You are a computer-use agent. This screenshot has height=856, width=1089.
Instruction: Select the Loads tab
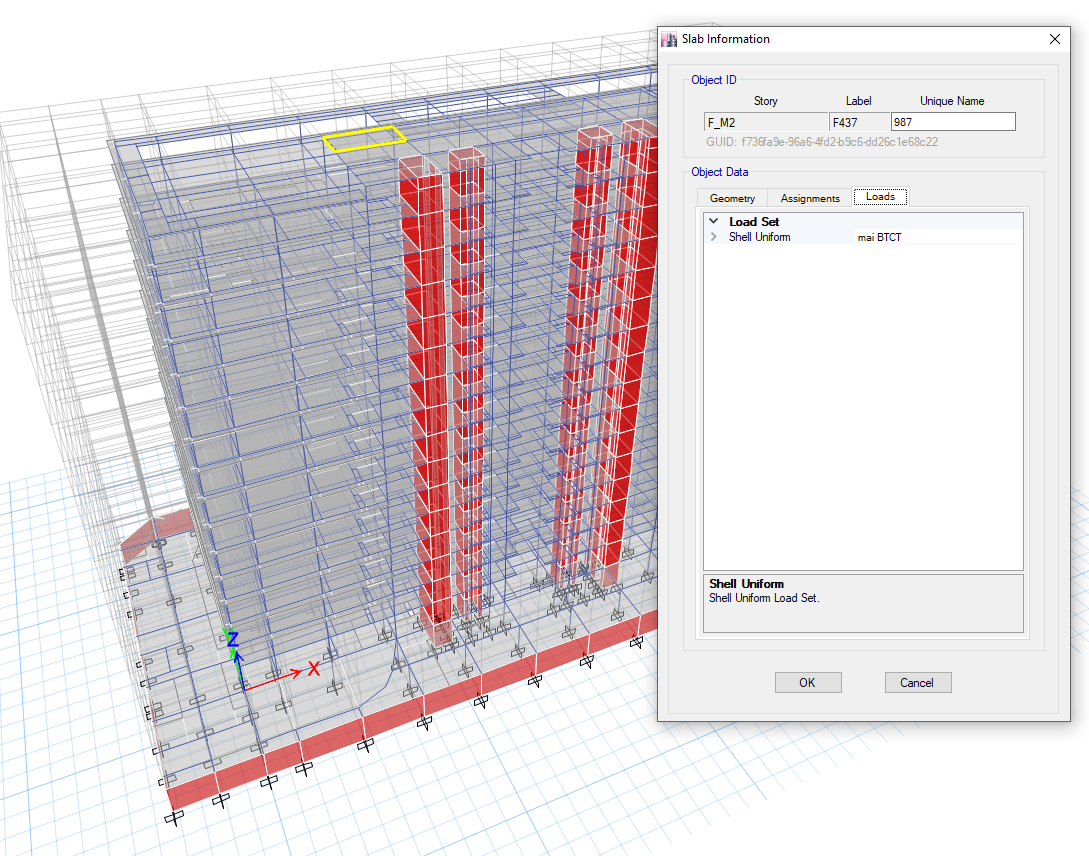(880, 197)
